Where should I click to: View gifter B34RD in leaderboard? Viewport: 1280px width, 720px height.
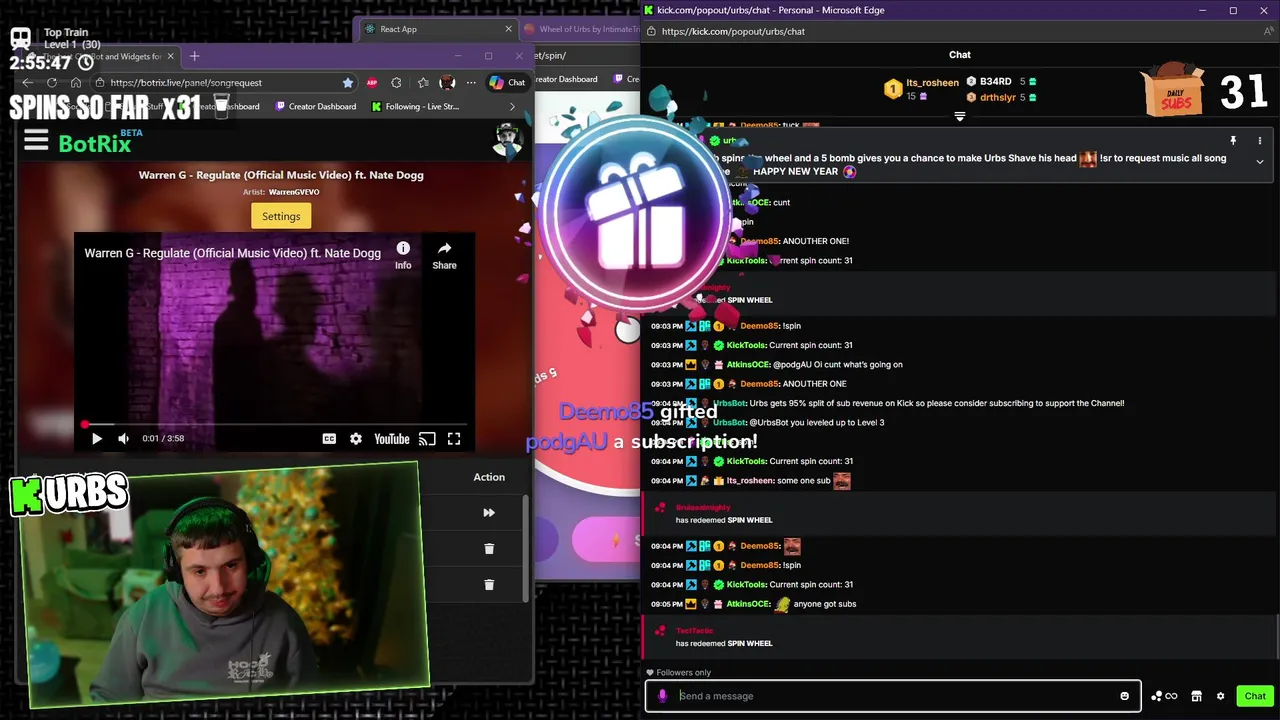1002,82
